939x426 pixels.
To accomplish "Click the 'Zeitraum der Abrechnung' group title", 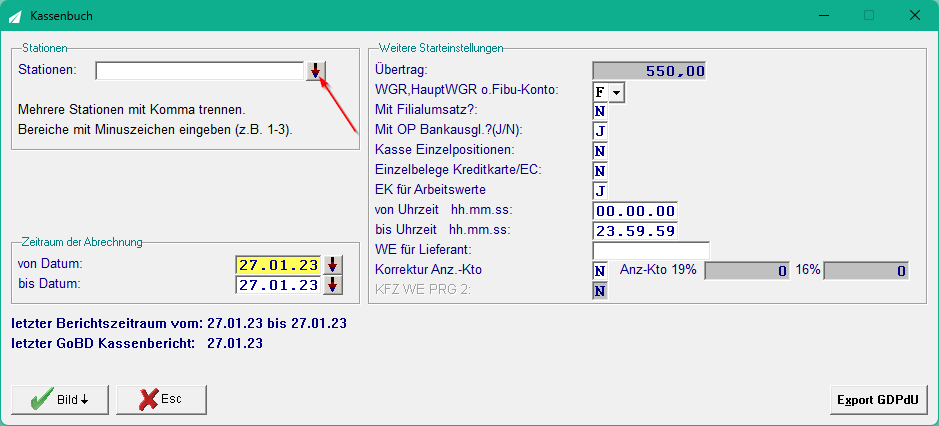I will (82, 243).
